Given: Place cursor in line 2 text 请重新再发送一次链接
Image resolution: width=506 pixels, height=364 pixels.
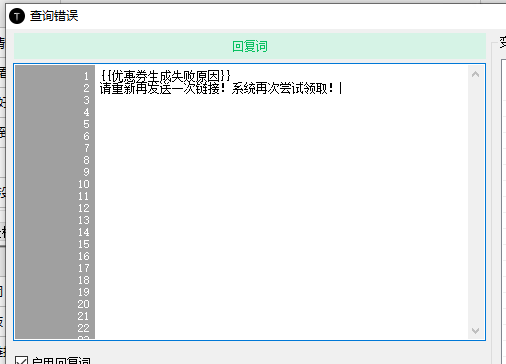Looking at the screenshot, I should pyautogui.click(x=160, y=89).
